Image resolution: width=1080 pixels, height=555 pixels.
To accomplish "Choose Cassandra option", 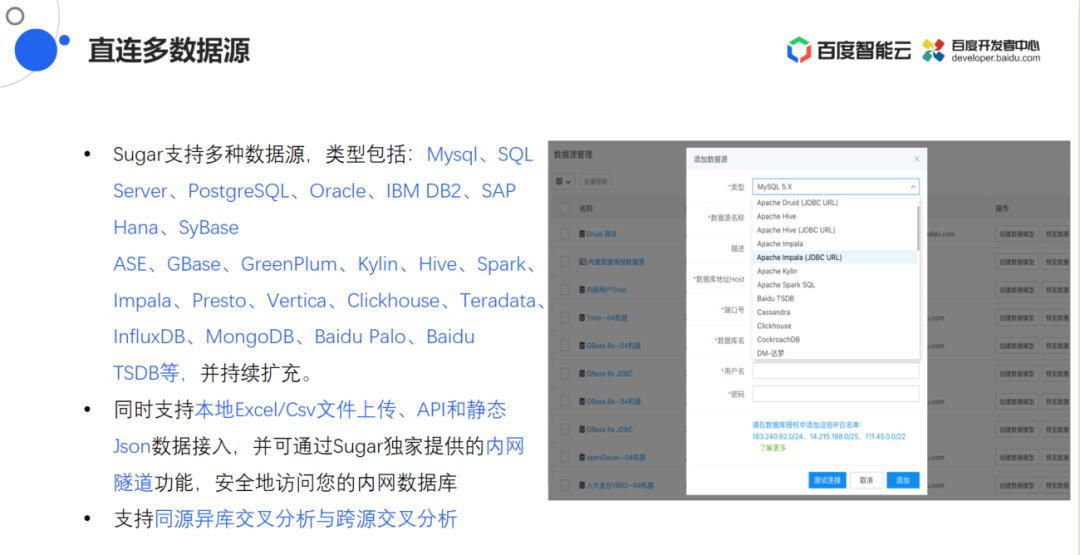I will [x=835, y=312].
